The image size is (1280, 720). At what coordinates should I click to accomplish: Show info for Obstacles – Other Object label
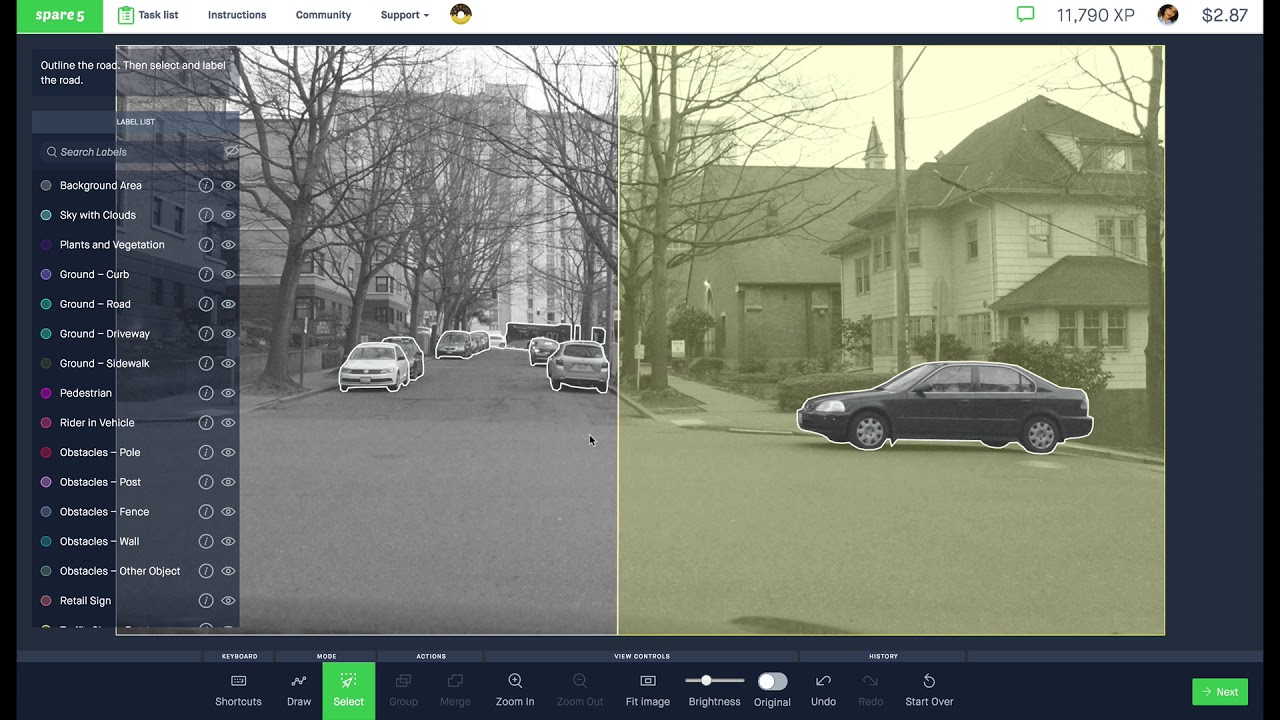coord(206,571)
